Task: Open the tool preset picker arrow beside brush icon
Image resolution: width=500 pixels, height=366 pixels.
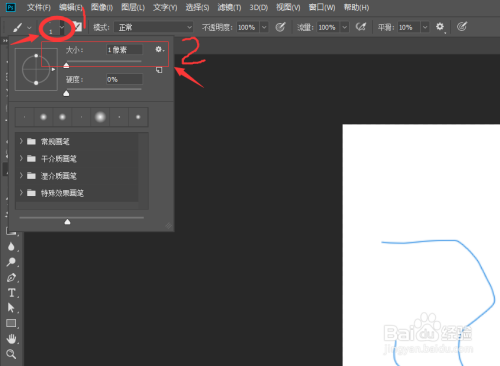Action: tap(29, 27)
